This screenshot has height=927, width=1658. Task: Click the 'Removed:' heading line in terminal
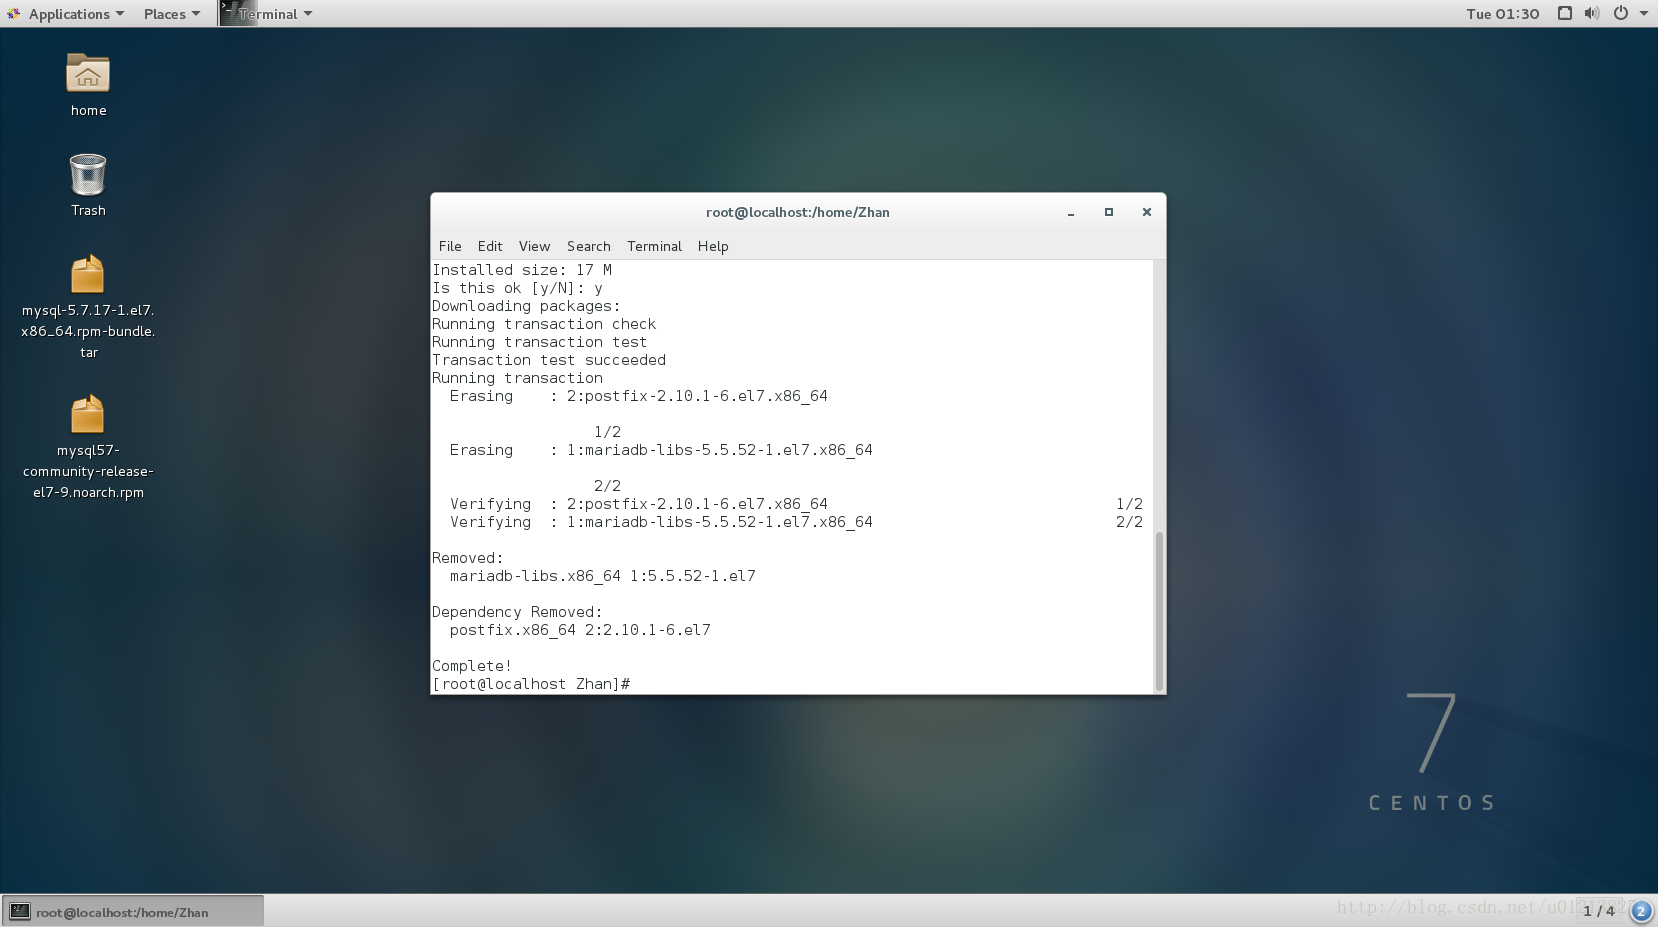[x=468, y=558]
